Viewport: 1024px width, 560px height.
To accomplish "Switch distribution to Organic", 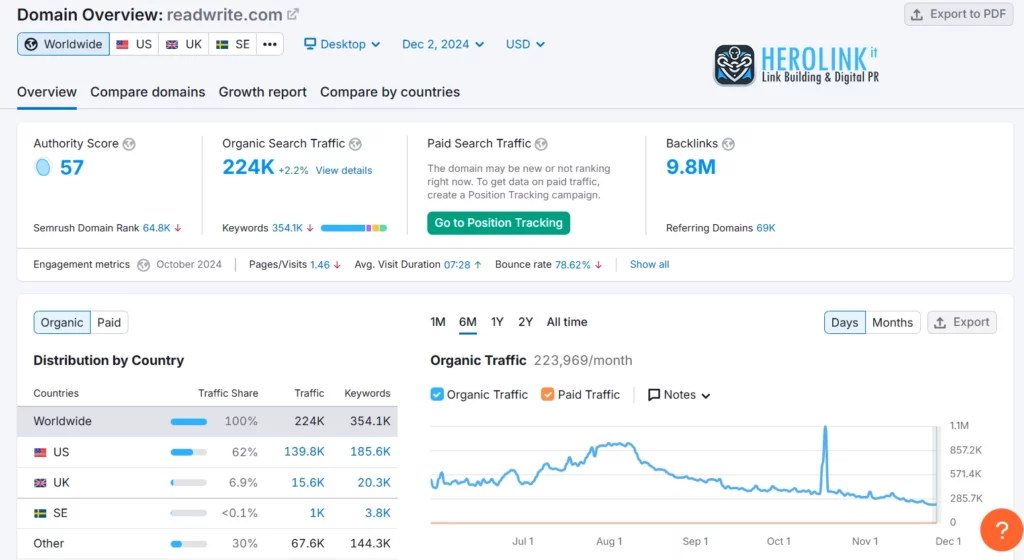I will (62, 322).
